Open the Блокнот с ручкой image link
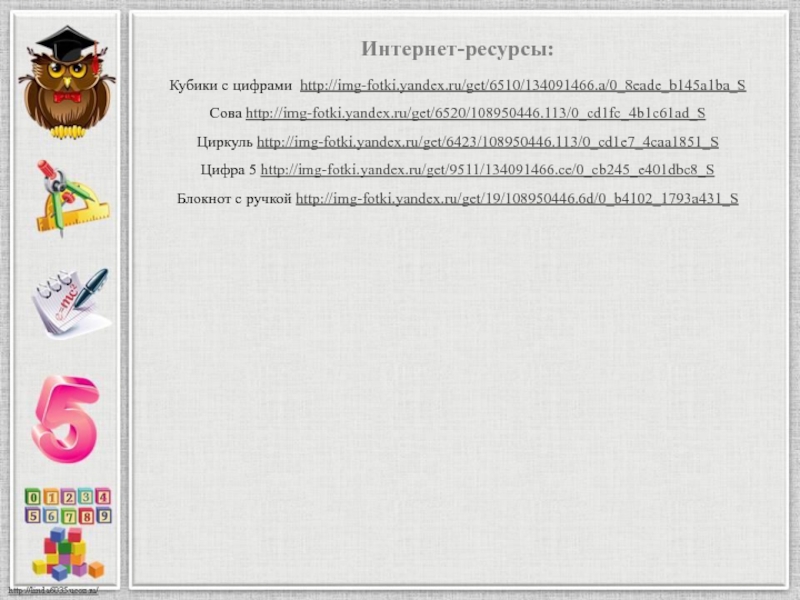The height and width of the screenshot is (600, 800). point(517,198)
